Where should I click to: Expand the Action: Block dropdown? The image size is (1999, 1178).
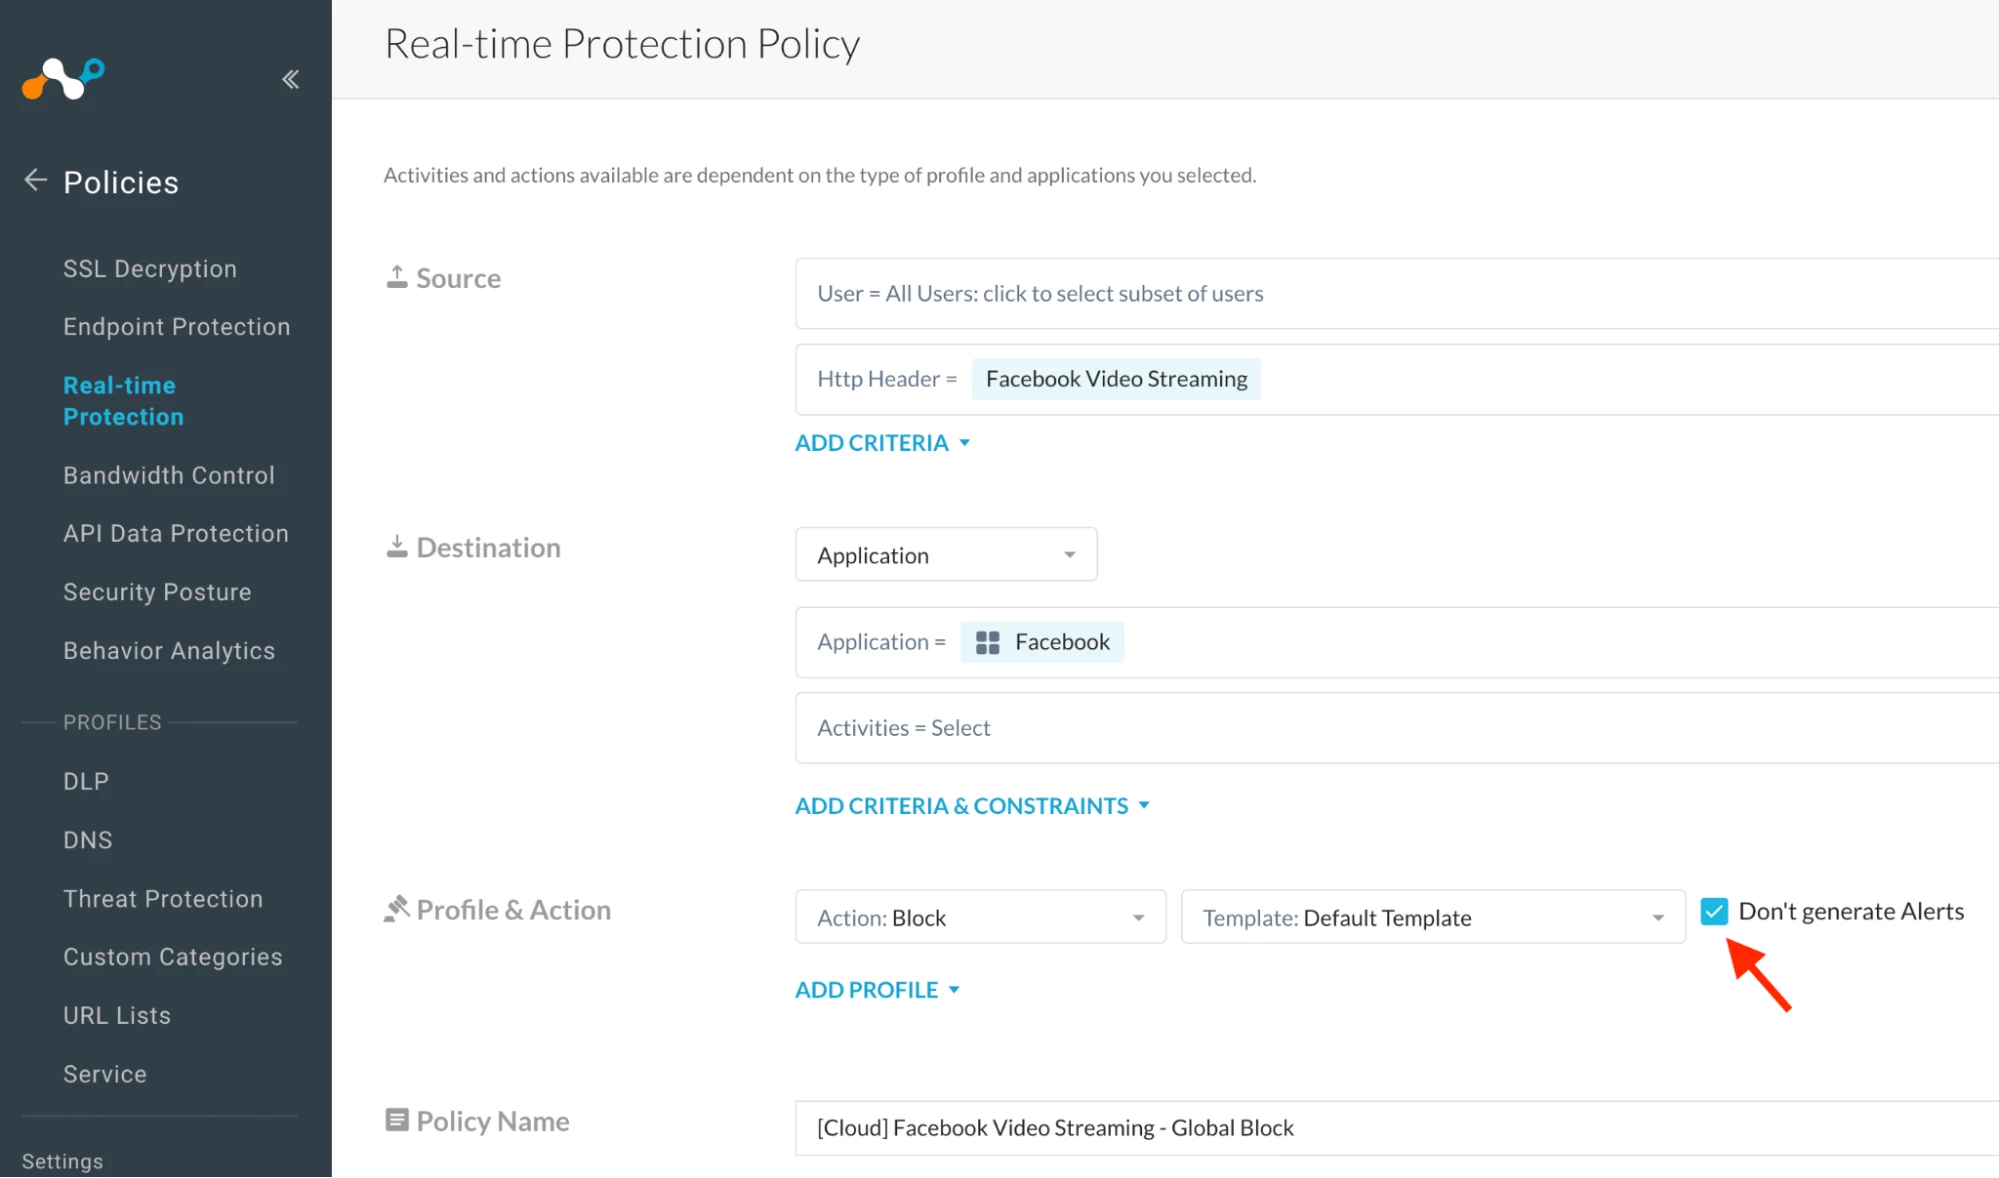pos(980,917)
